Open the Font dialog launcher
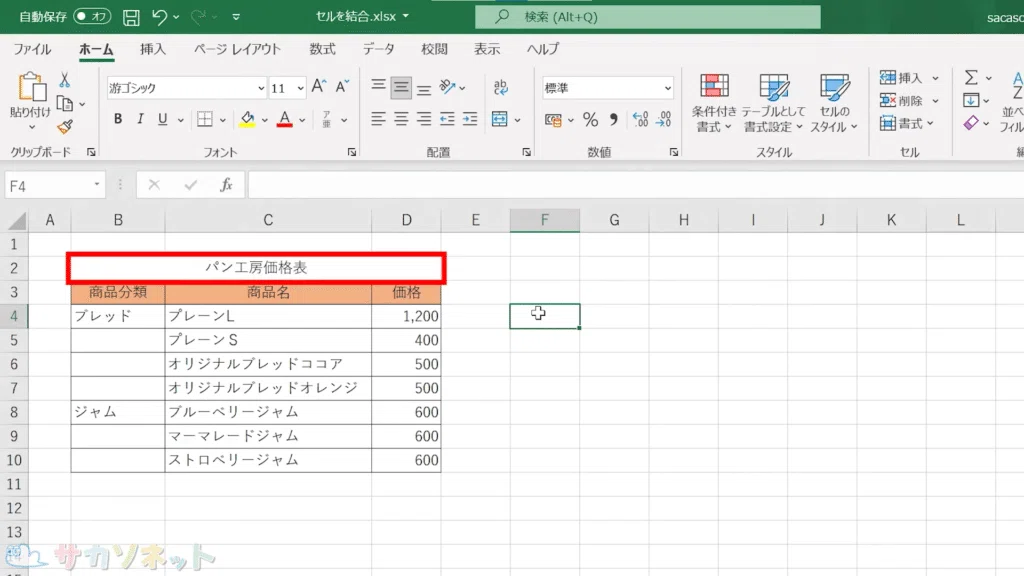The width and height of the screenshot is (1024, 576). pos(352,152)
